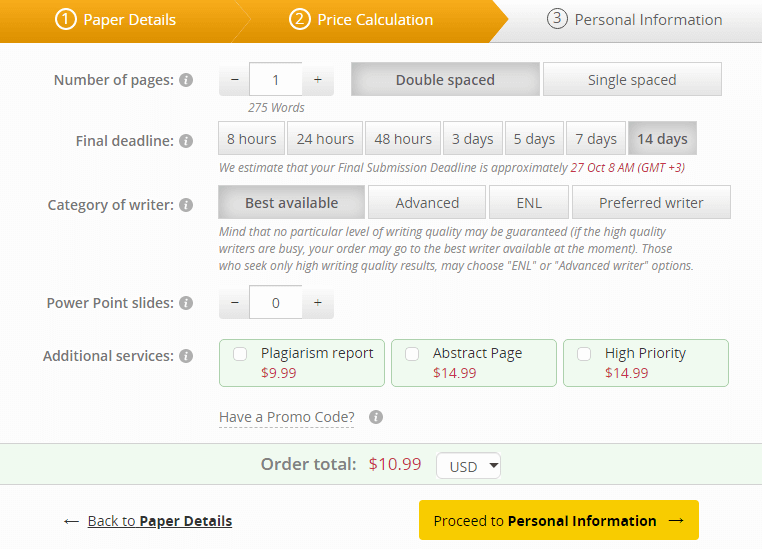Select Advanced writer category
This screenshot has height=549, width=762.
pos(427,202)
